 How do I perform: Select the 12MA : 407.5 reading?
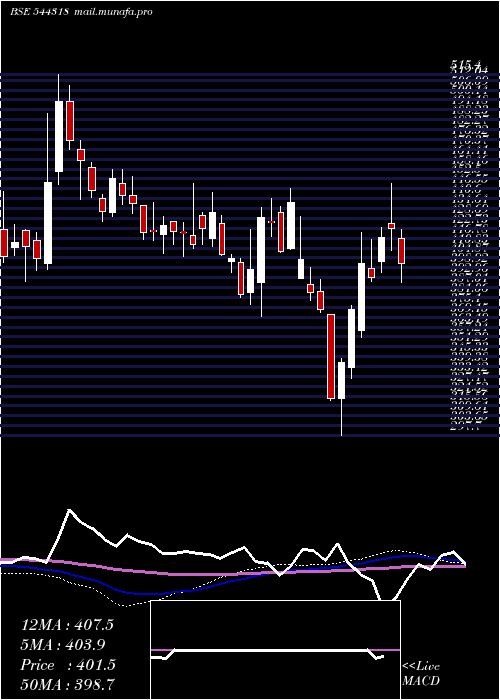[x=67, y=625]
